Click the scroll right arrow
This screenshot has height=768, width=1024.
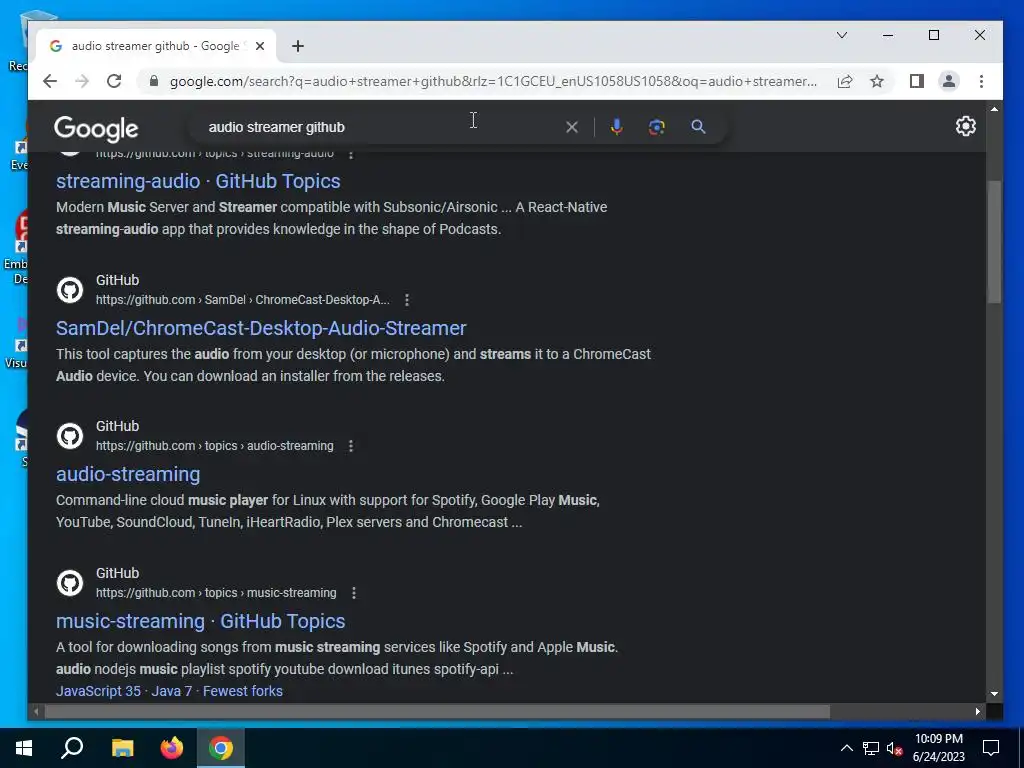pyautogui.click(x=978, y=711)
